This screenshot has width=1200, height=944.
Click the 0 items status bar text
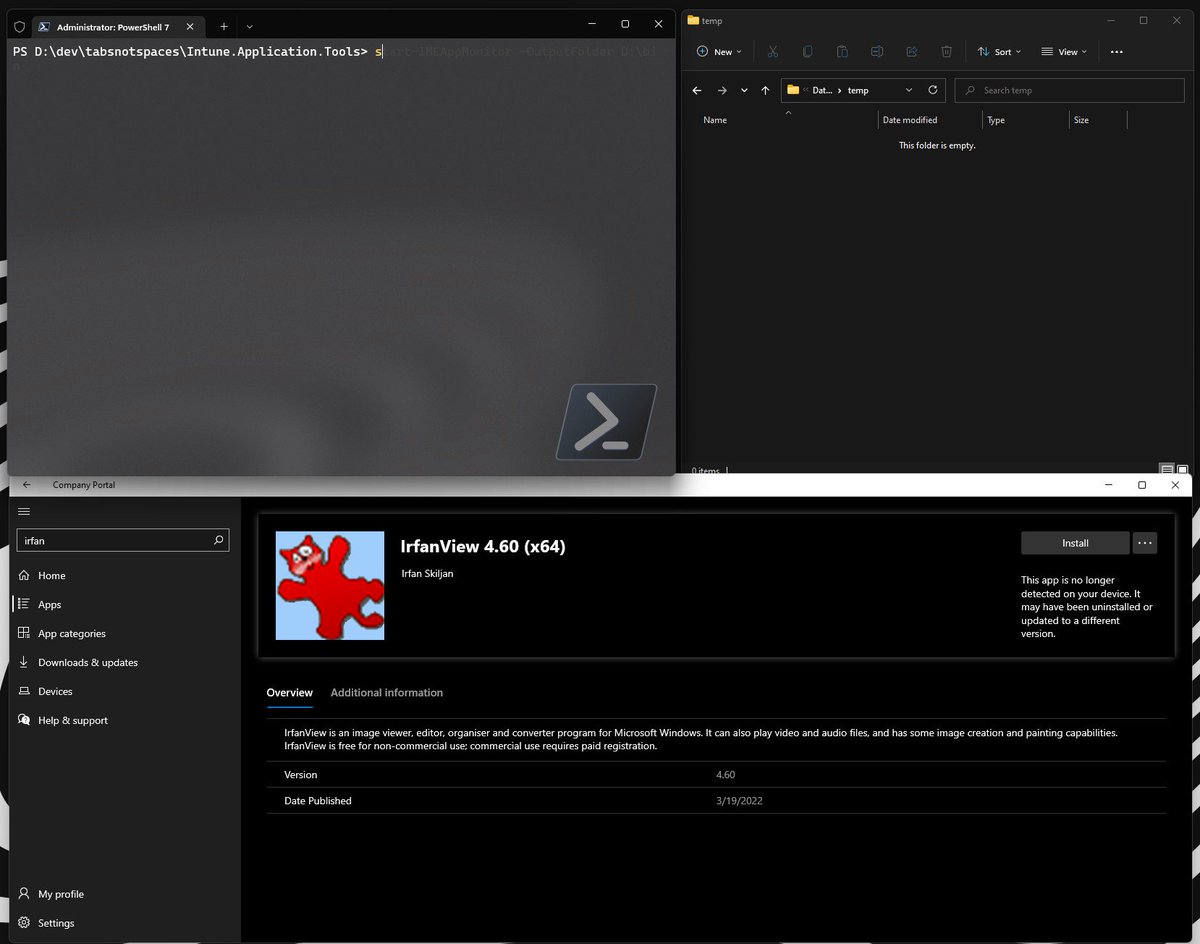(x=704, y=469)
